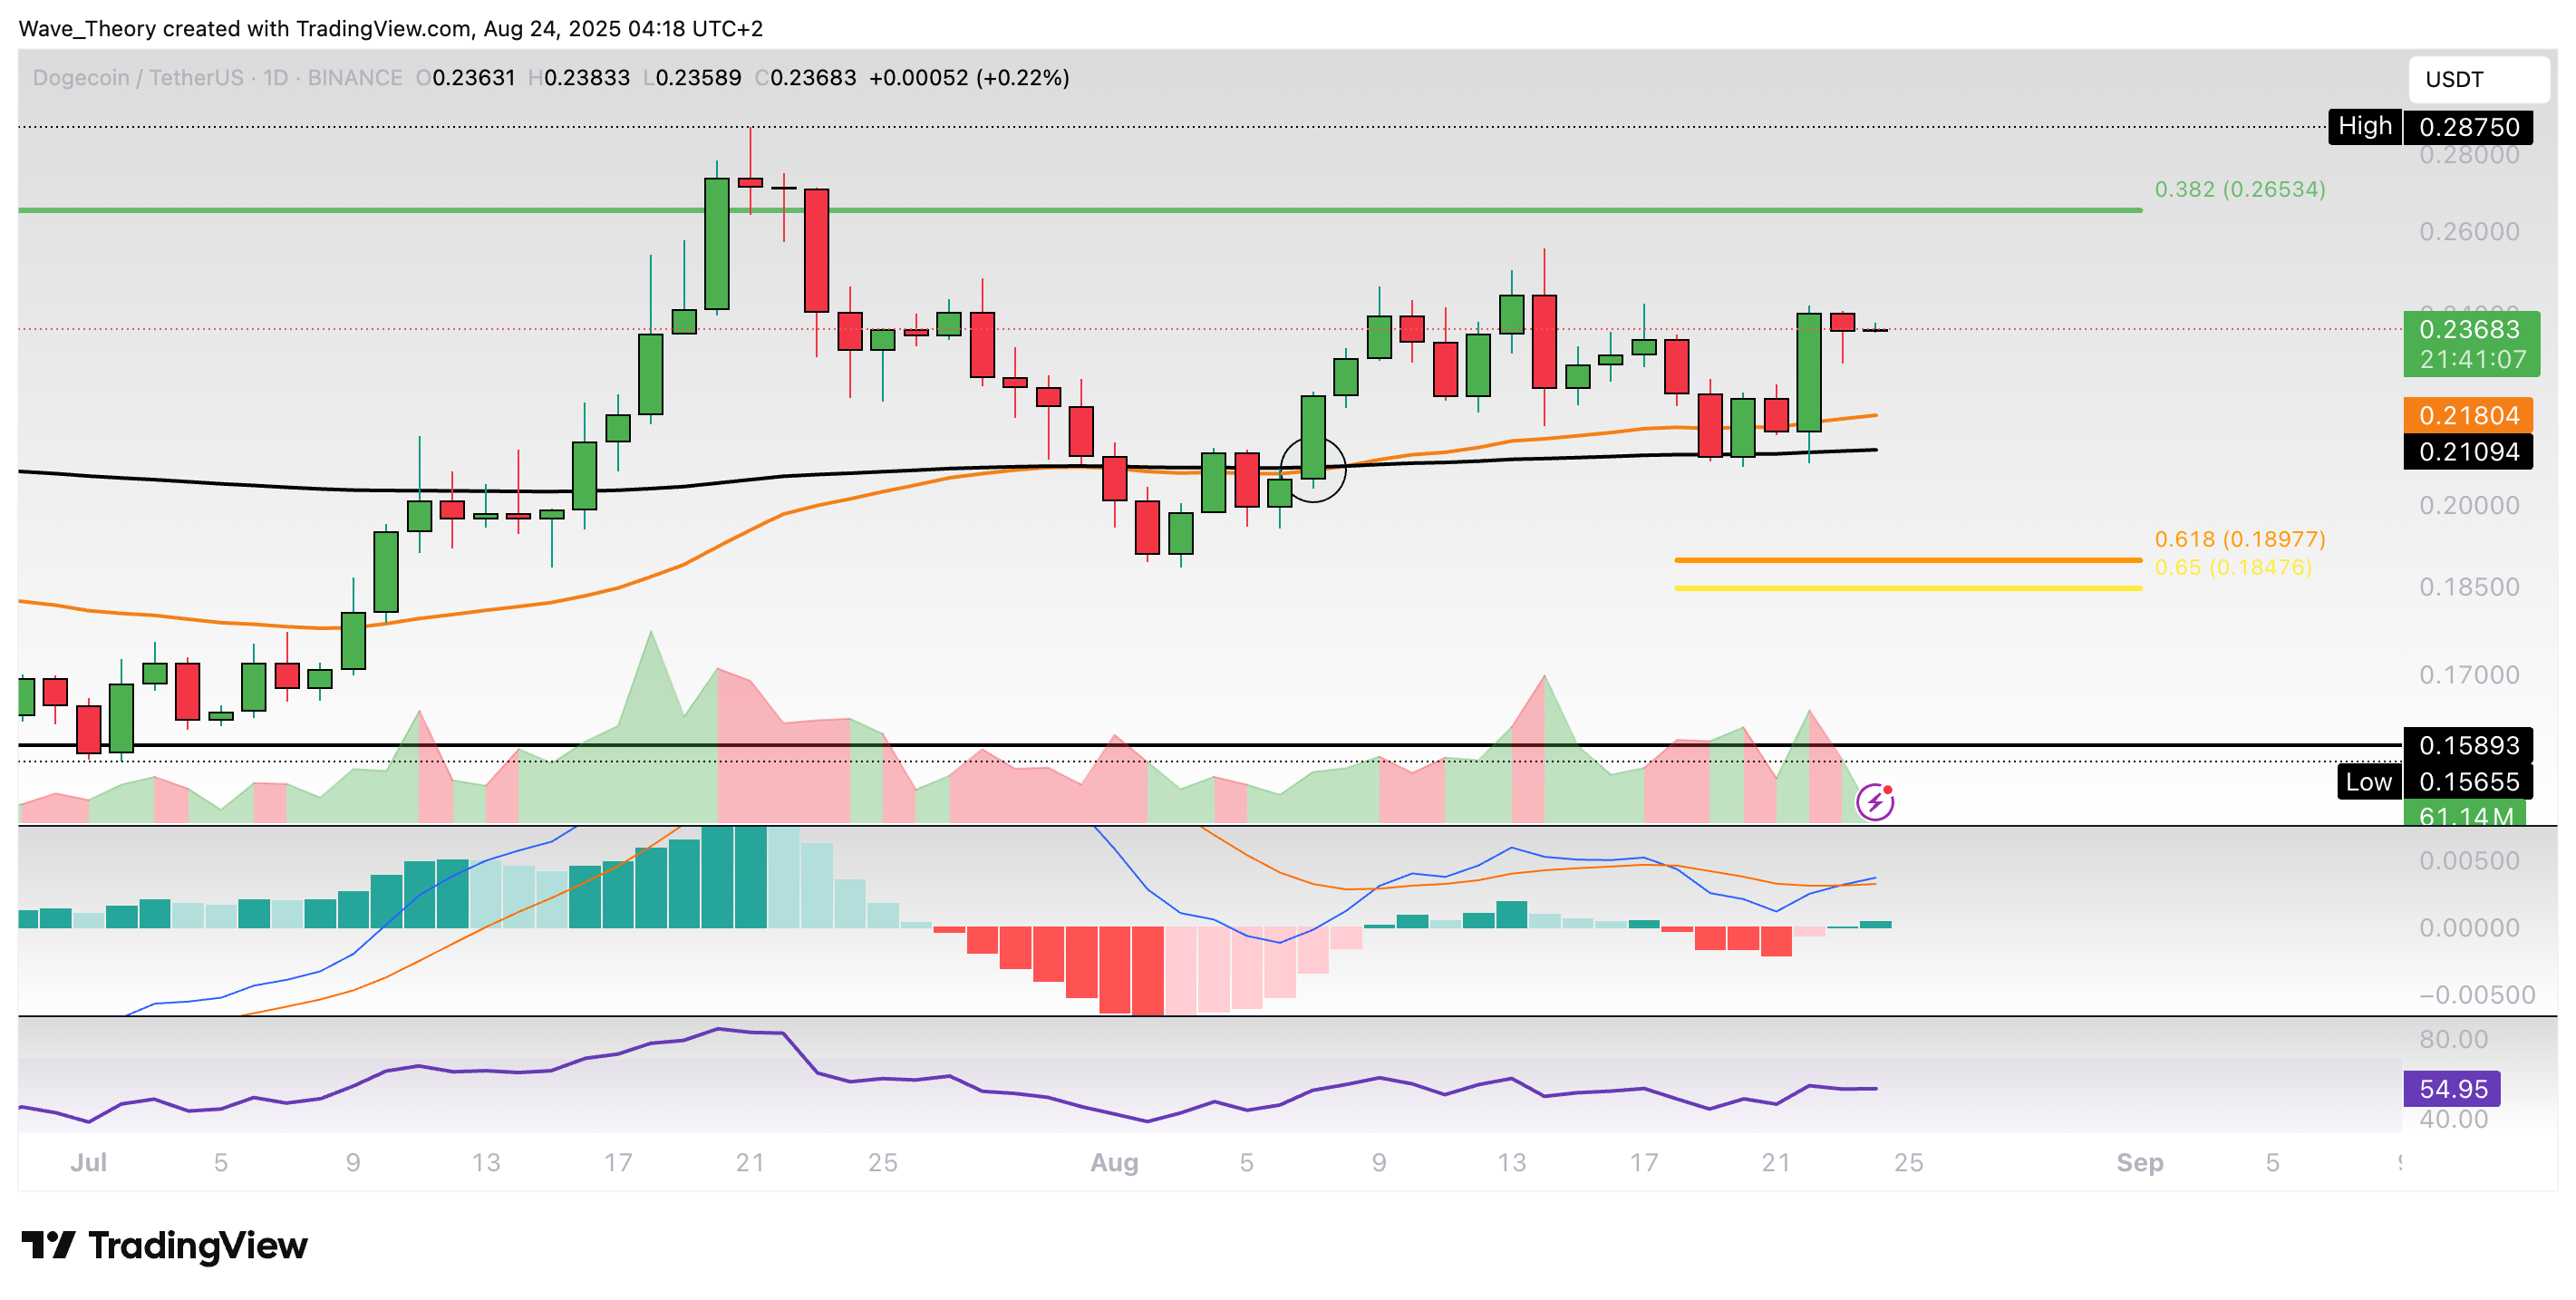Click the TradingView wordmark text
This screenshot has width=2576, height=1300.
198,1245
